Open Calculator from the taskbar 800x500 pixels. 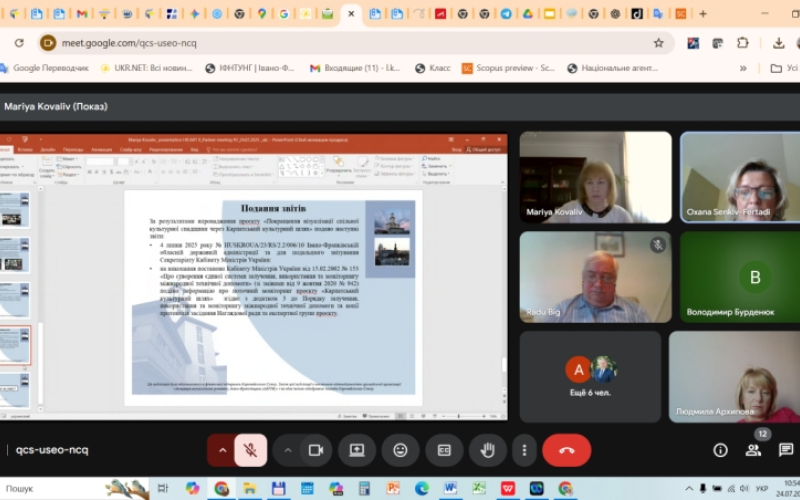point(364,488)
